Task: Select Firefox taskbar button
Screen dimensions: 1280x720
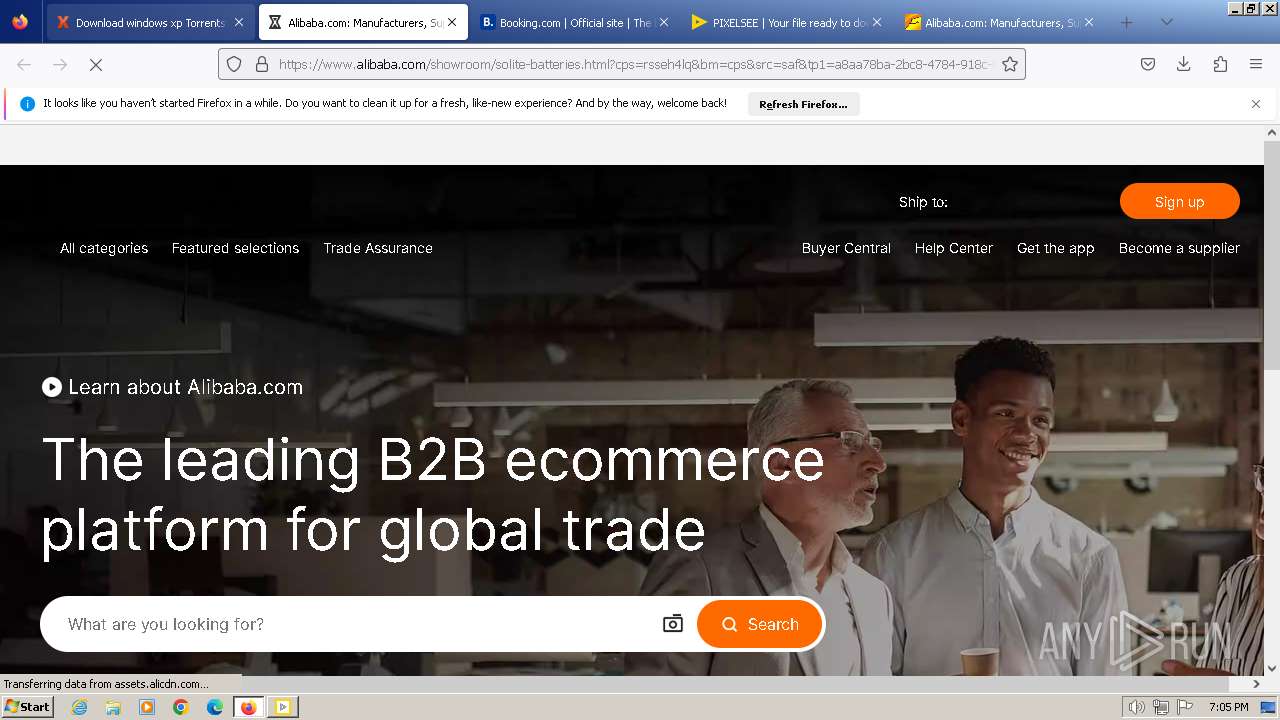Action: tap(248, 707)
